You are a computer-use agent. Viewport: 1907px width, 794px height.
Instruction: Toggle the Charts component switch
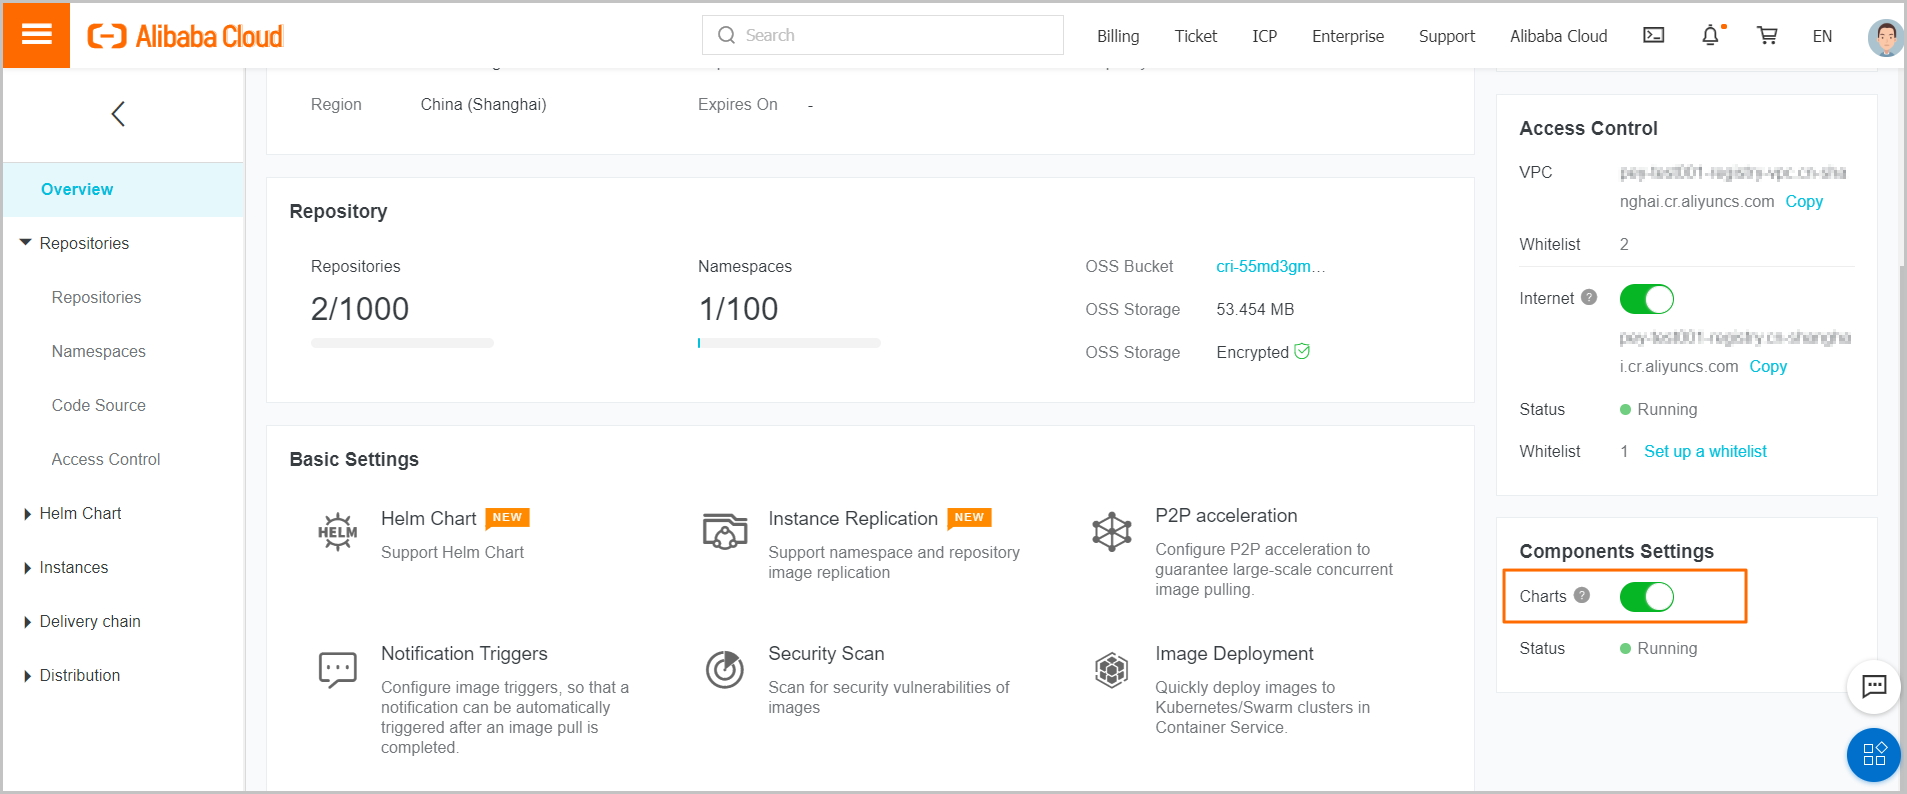coord(1647,597)
